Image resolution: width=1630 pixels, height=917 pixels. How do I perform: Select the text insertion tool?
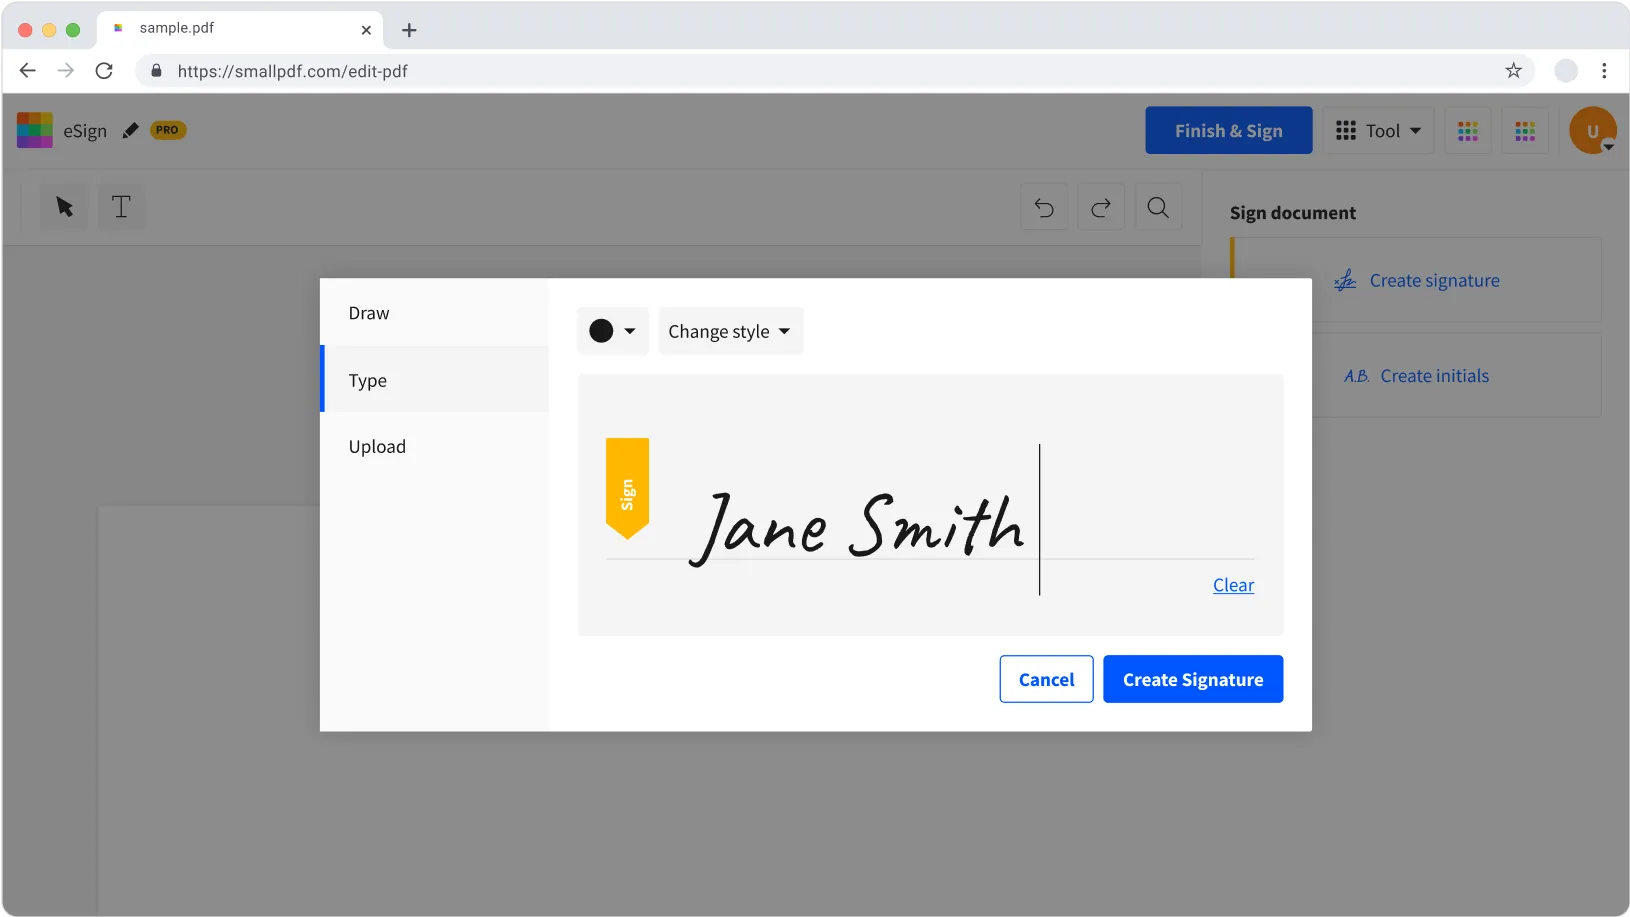point(120,207)
